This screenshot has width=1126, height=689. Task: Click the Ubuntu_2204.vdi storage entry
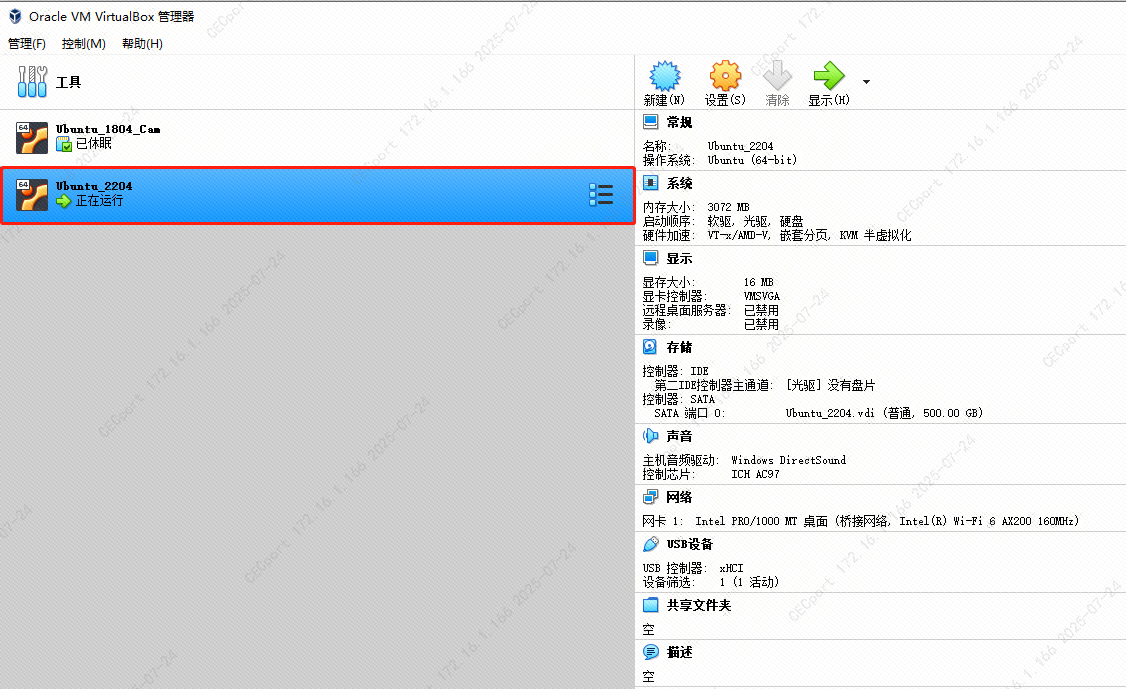pyautogui.click(x=884, y=413)
